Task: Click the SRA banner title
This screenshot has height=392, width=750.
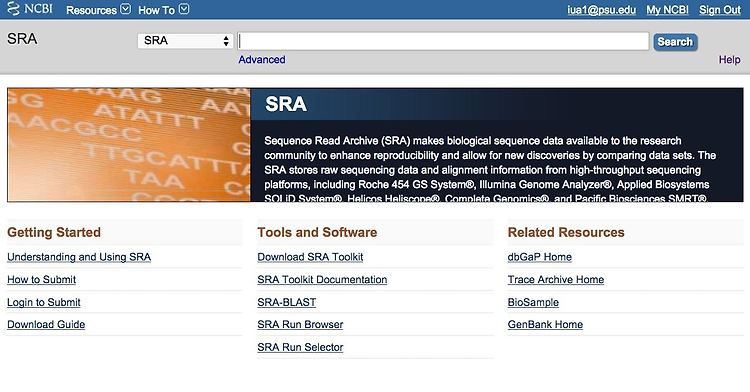Action: pos(286,104)
